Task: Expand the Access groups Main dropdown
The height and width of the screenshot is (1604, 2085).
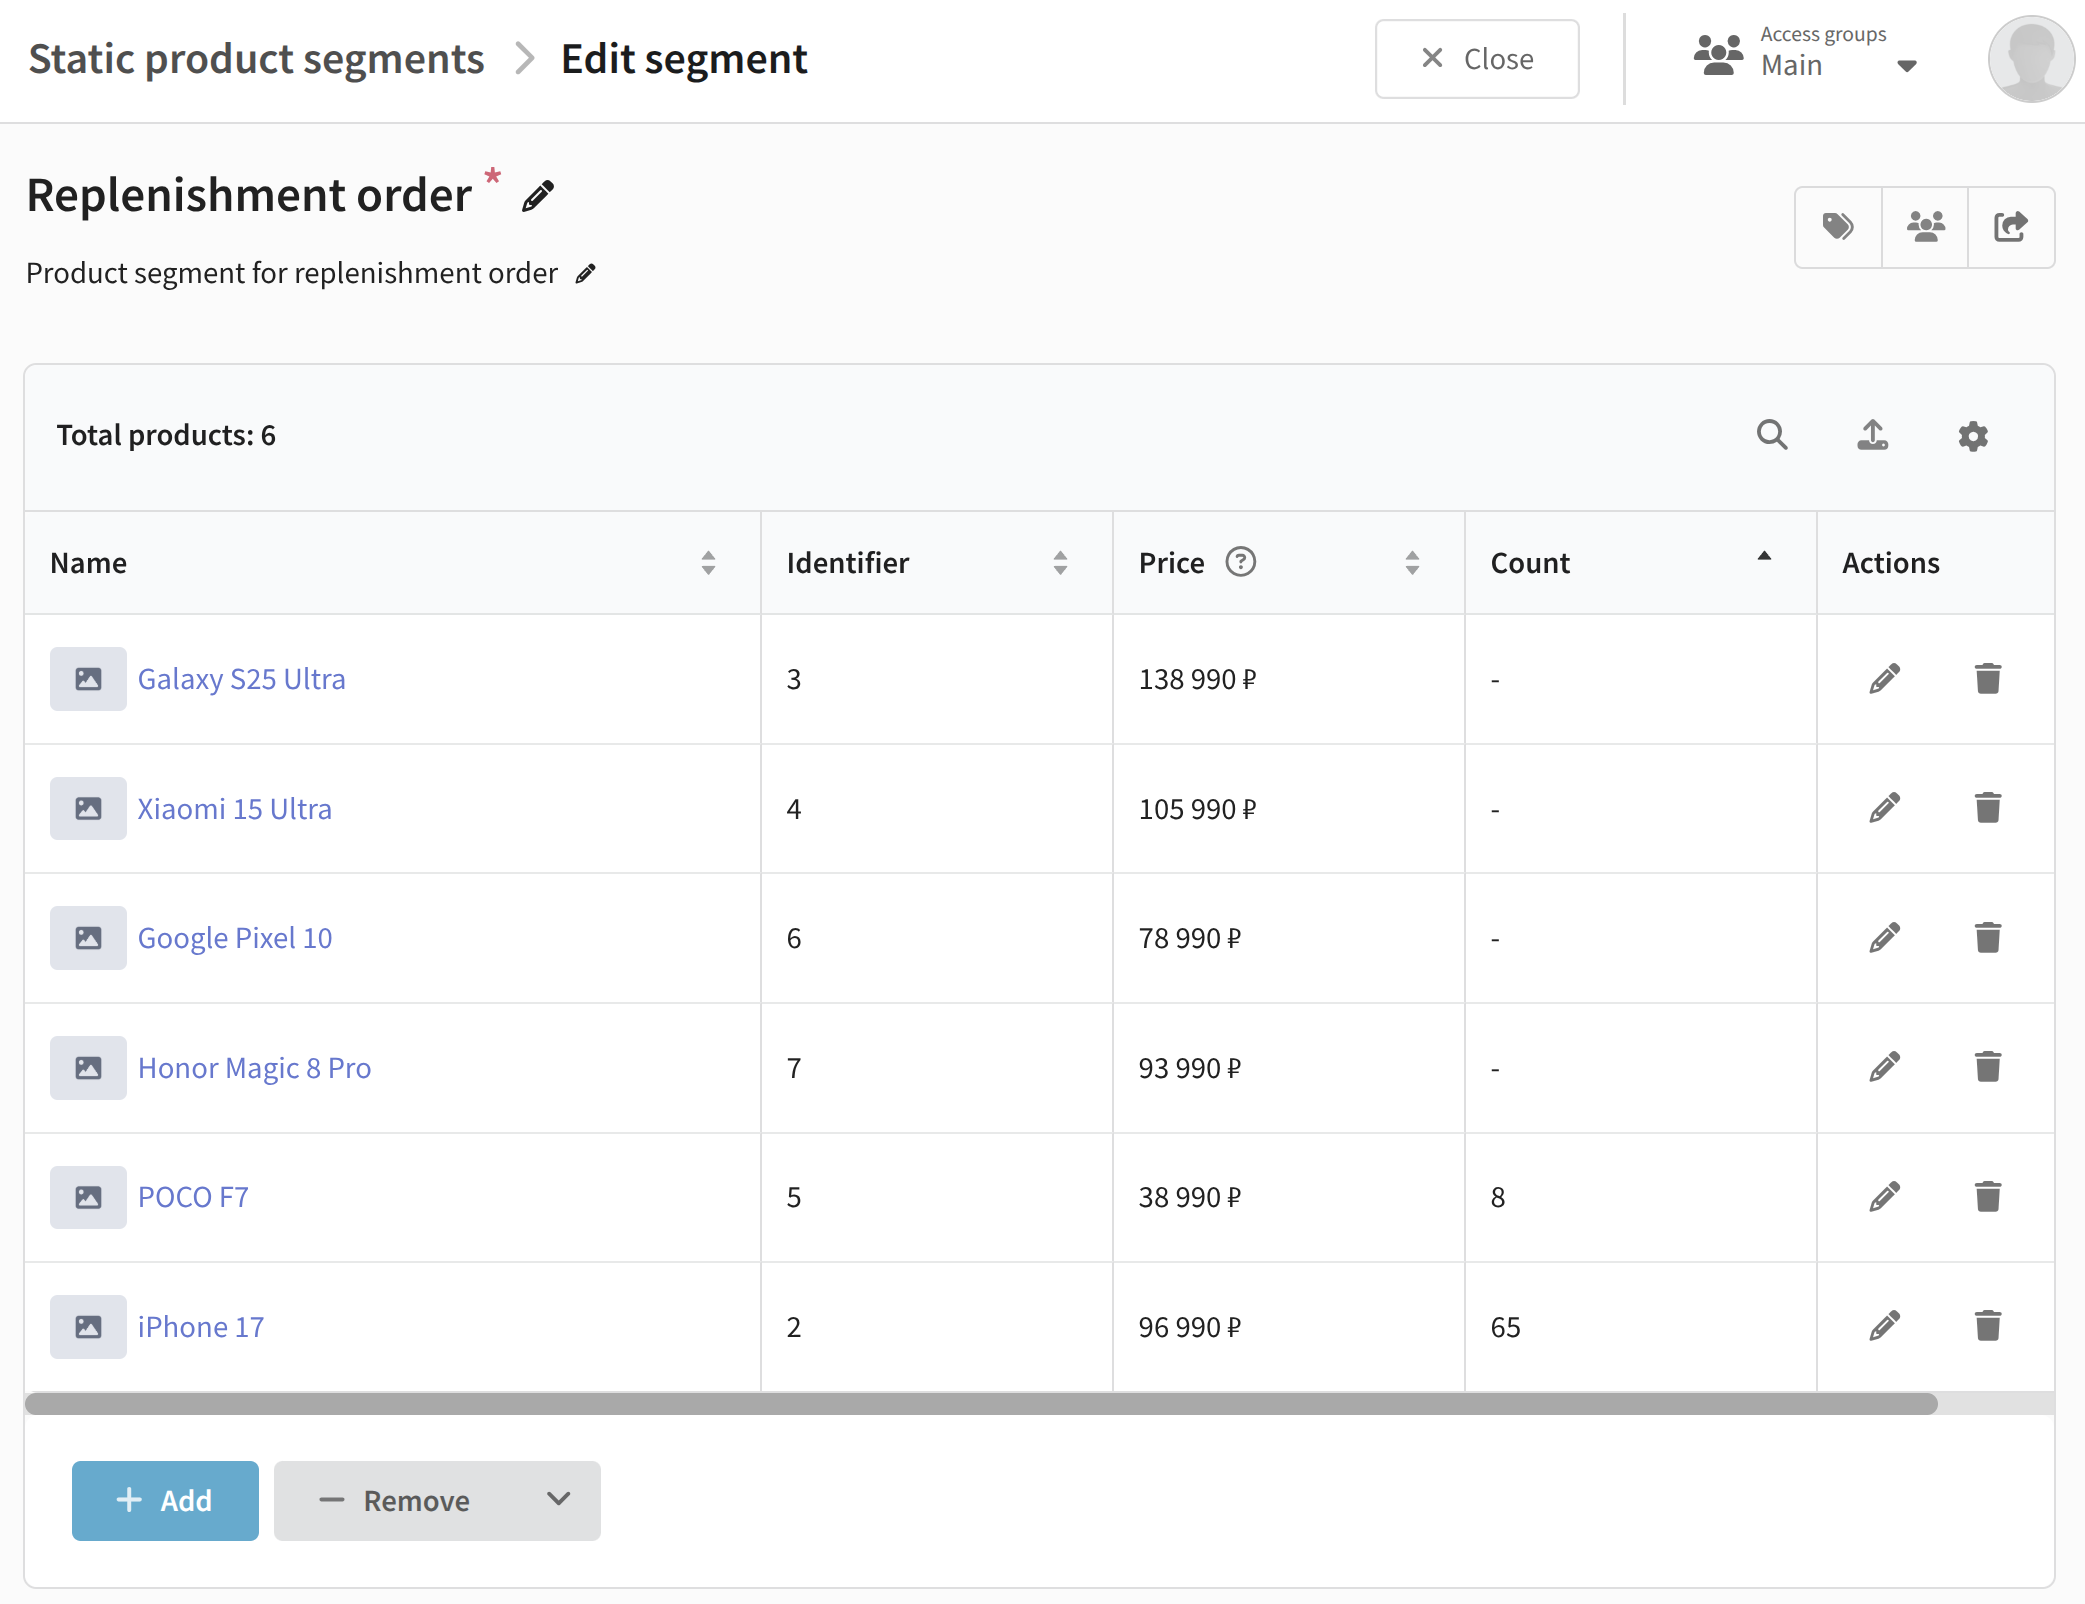Action: coord(1906,66)
